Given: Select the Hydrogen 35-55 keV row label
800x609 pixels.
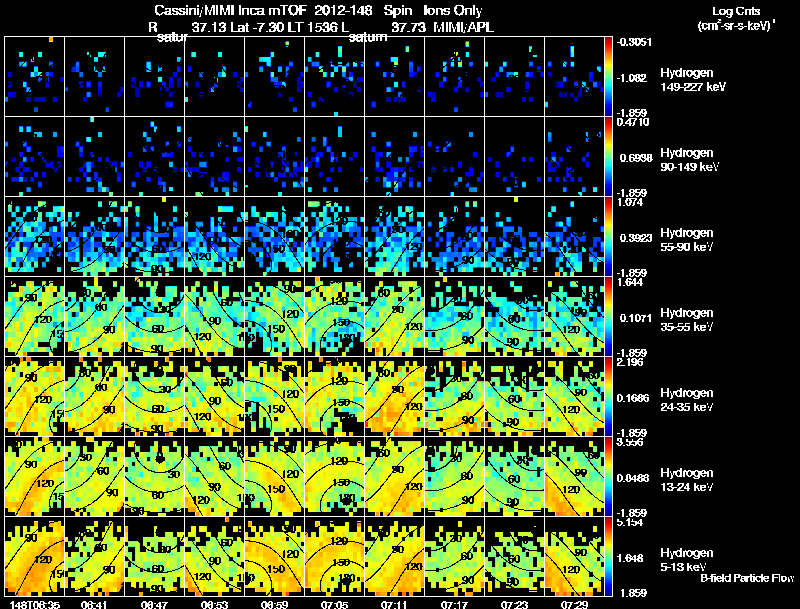Looking at the screenshot, I should (687, 320).
